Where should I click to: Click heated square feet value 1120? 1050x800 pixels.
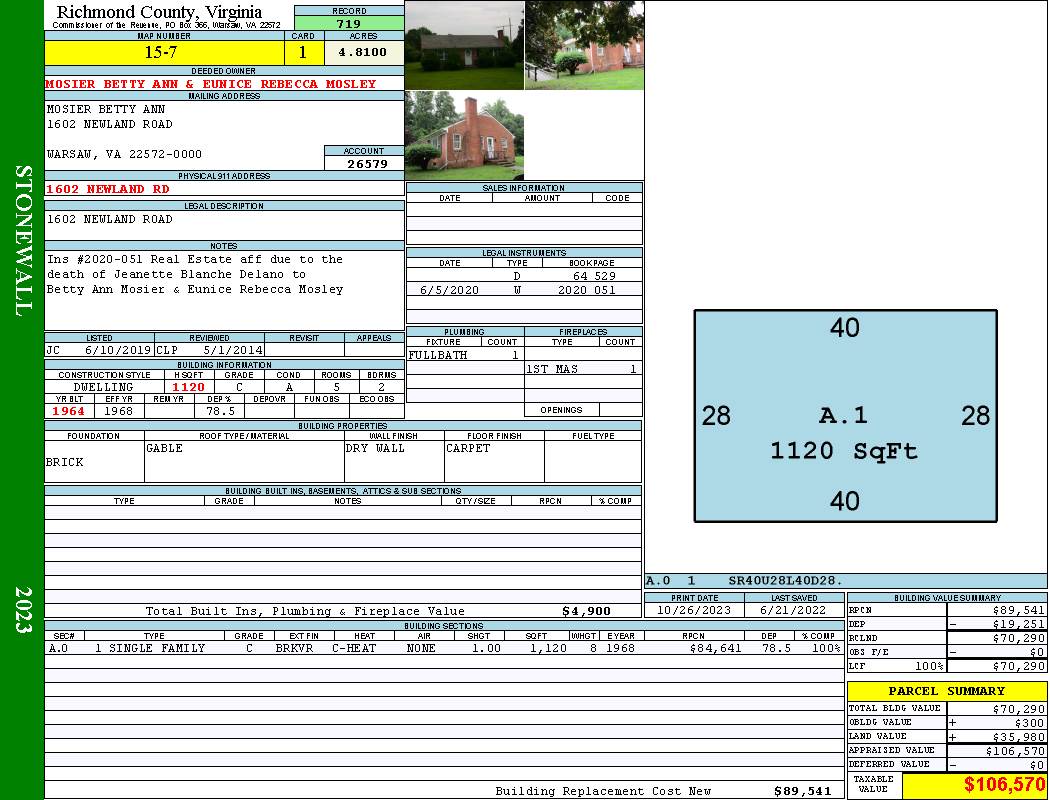(x=189, y=387)
